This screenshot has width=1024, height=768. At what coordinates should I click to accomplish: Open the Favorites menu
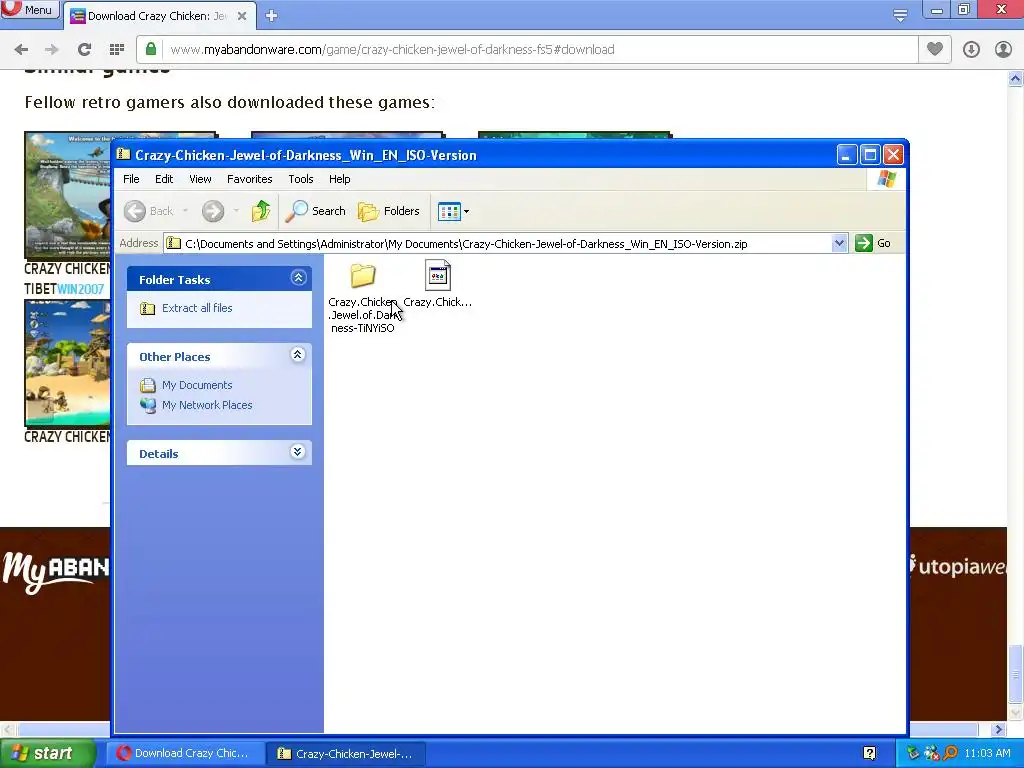(x=249, y=179)
